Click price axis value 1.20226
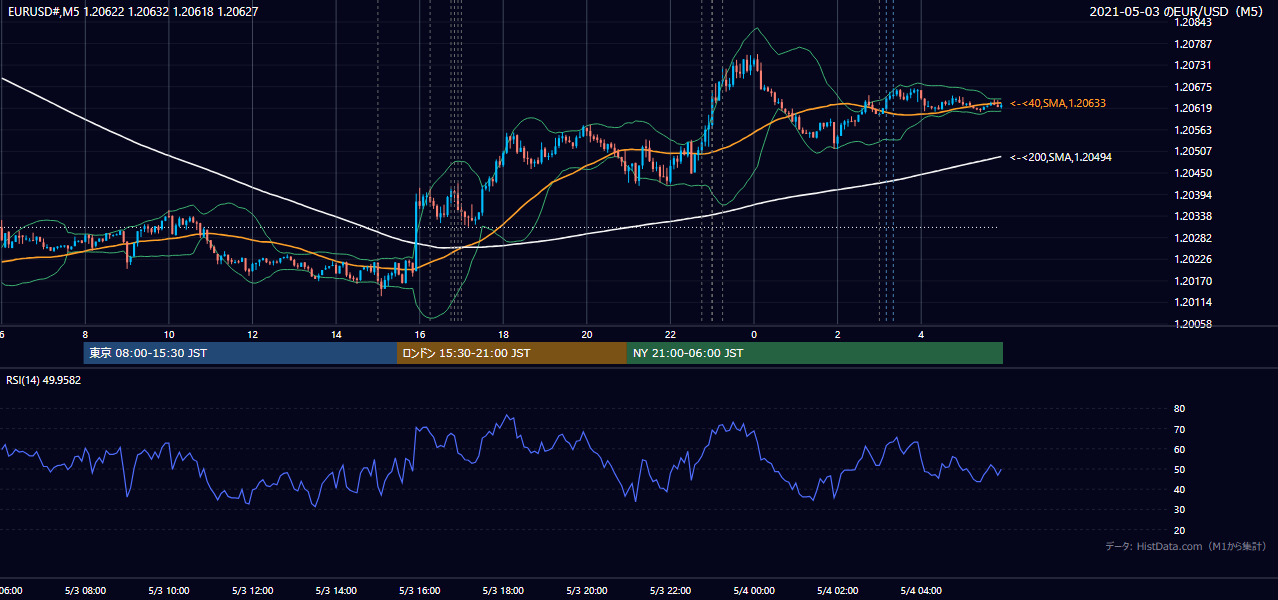Viewport: 1278px width, 600px height. point(1193,259)
